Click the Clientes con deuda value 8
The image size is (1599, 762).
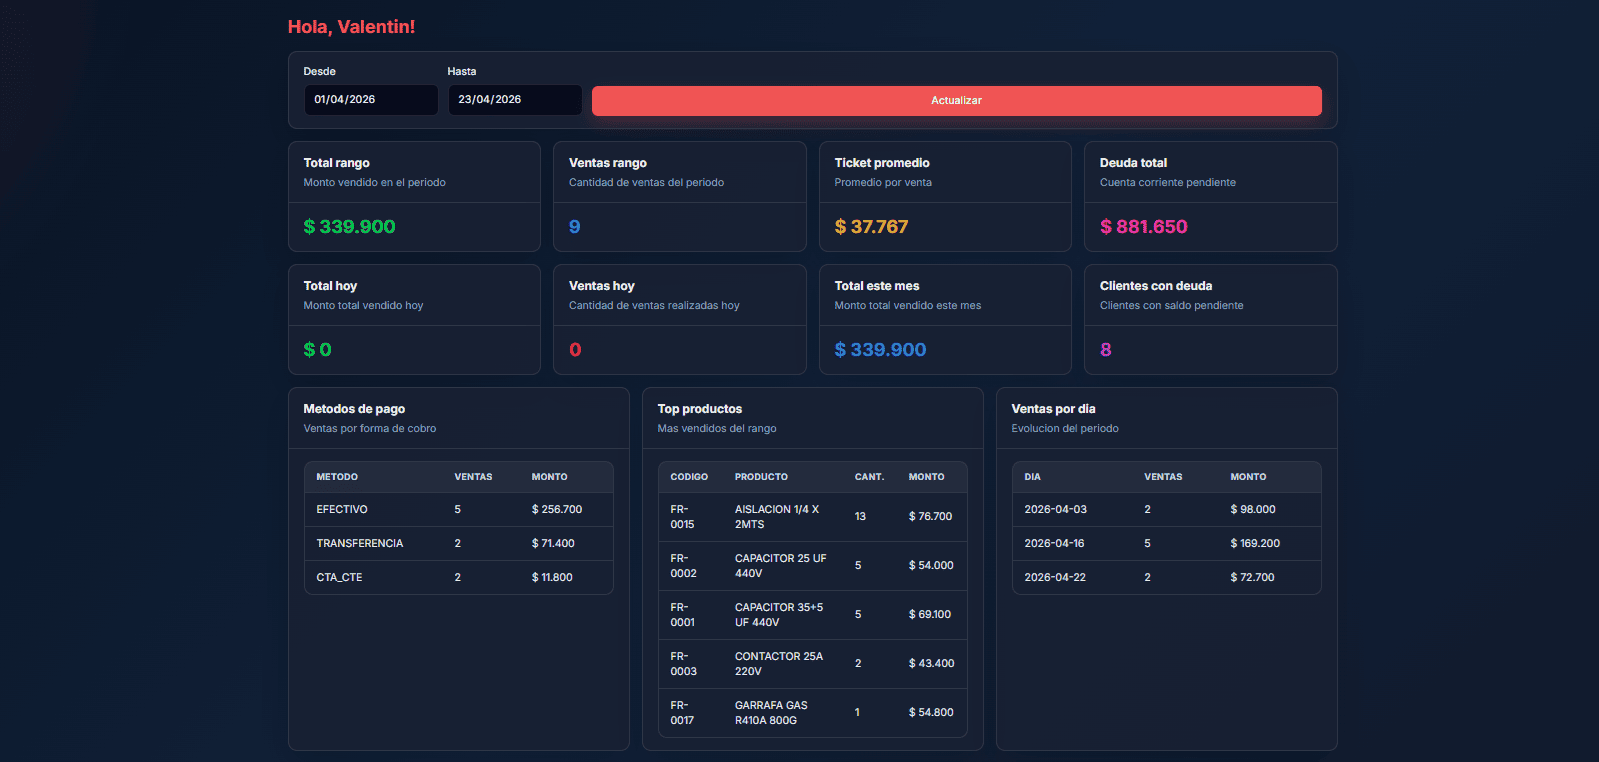click(x=1106, y=350)
